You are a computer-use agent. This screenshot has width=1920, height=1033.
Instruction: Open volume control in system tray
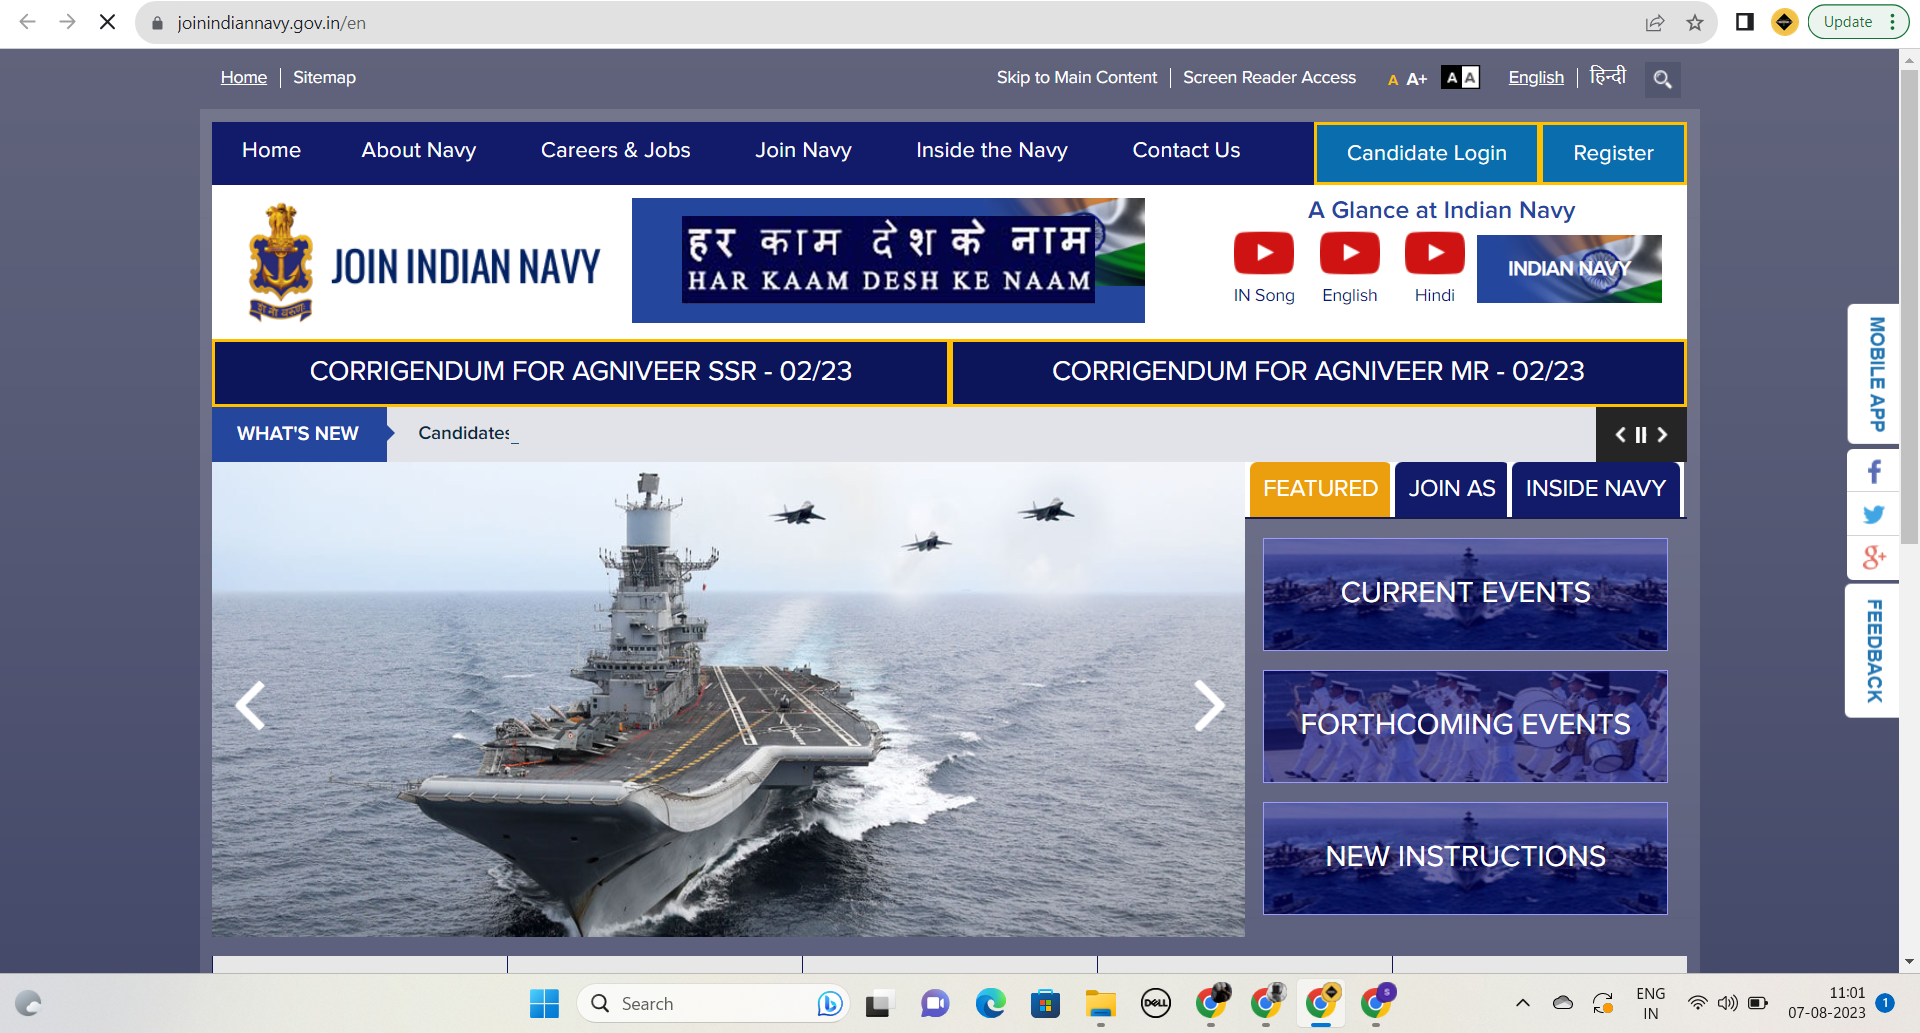pyautogui.click(x=1727, y=1003)
